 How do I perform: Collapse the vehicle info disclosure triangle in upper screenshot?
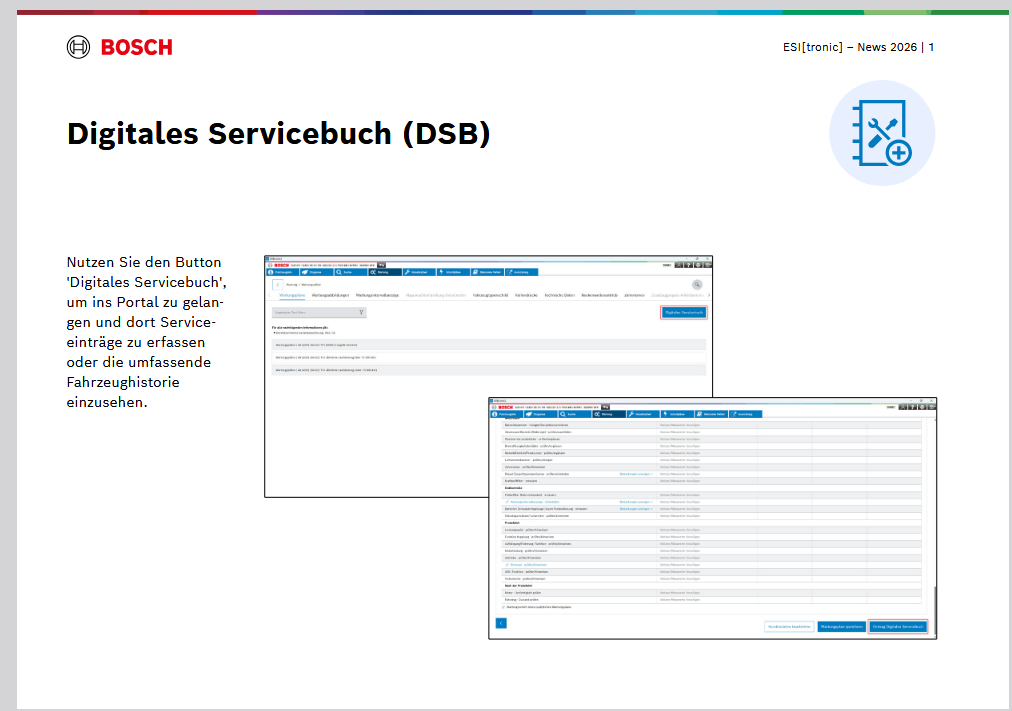[274, 332]
